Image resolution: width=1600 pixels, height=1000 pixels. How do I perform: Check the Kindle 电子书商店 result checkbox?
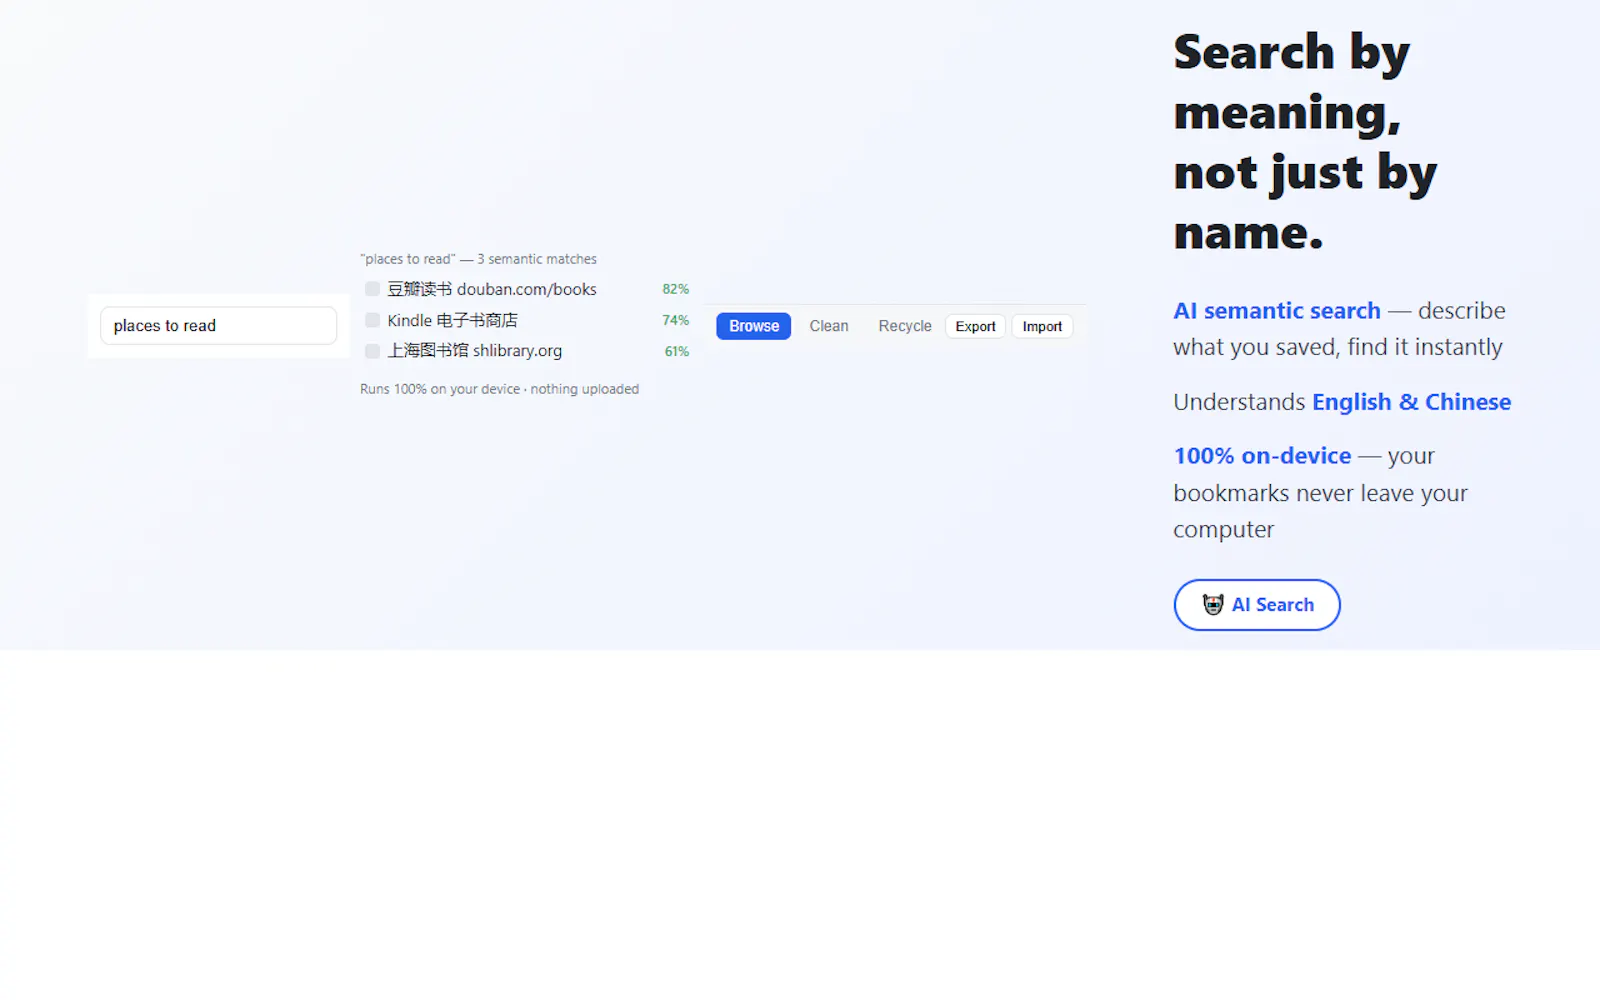(x=372, y=320)
